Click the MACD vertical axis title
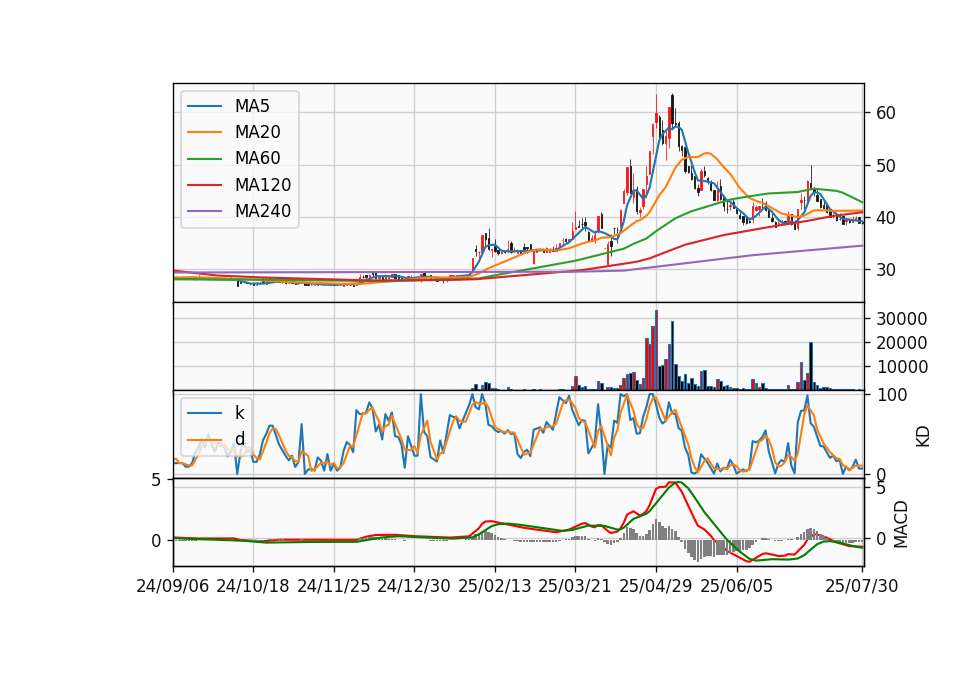Image resolution: width=960 pixels, height=690 pixels. (x=901, y=524)
